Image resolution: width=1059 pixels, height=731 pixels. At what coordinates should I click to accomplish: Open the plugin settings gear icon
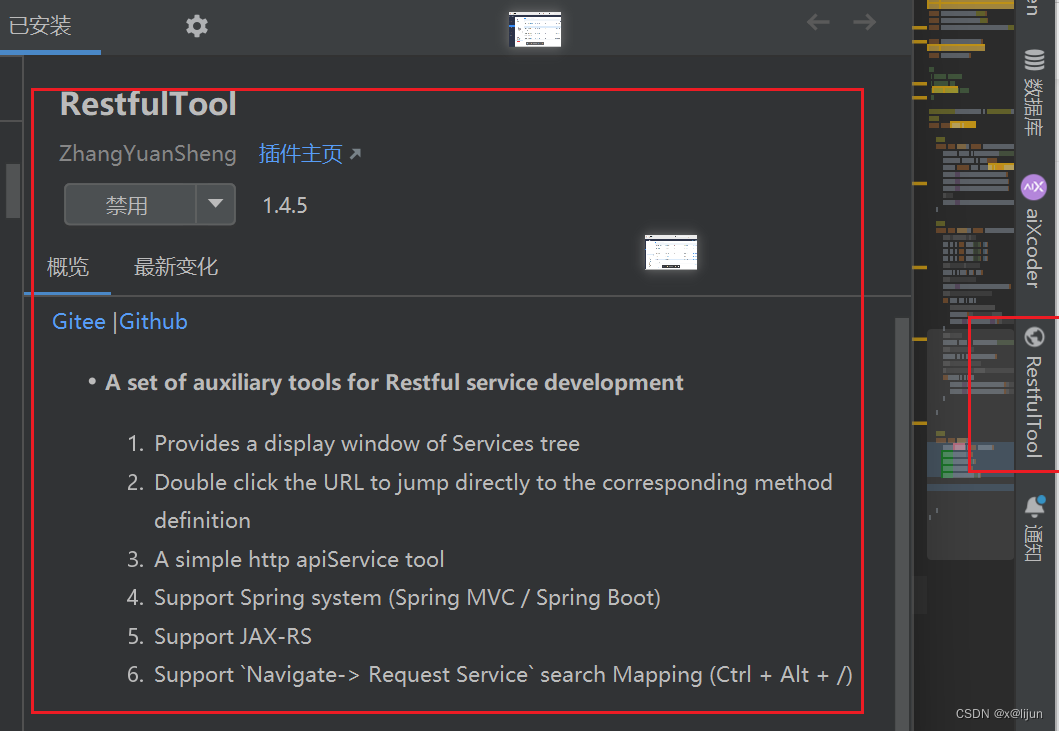point(197,26)
